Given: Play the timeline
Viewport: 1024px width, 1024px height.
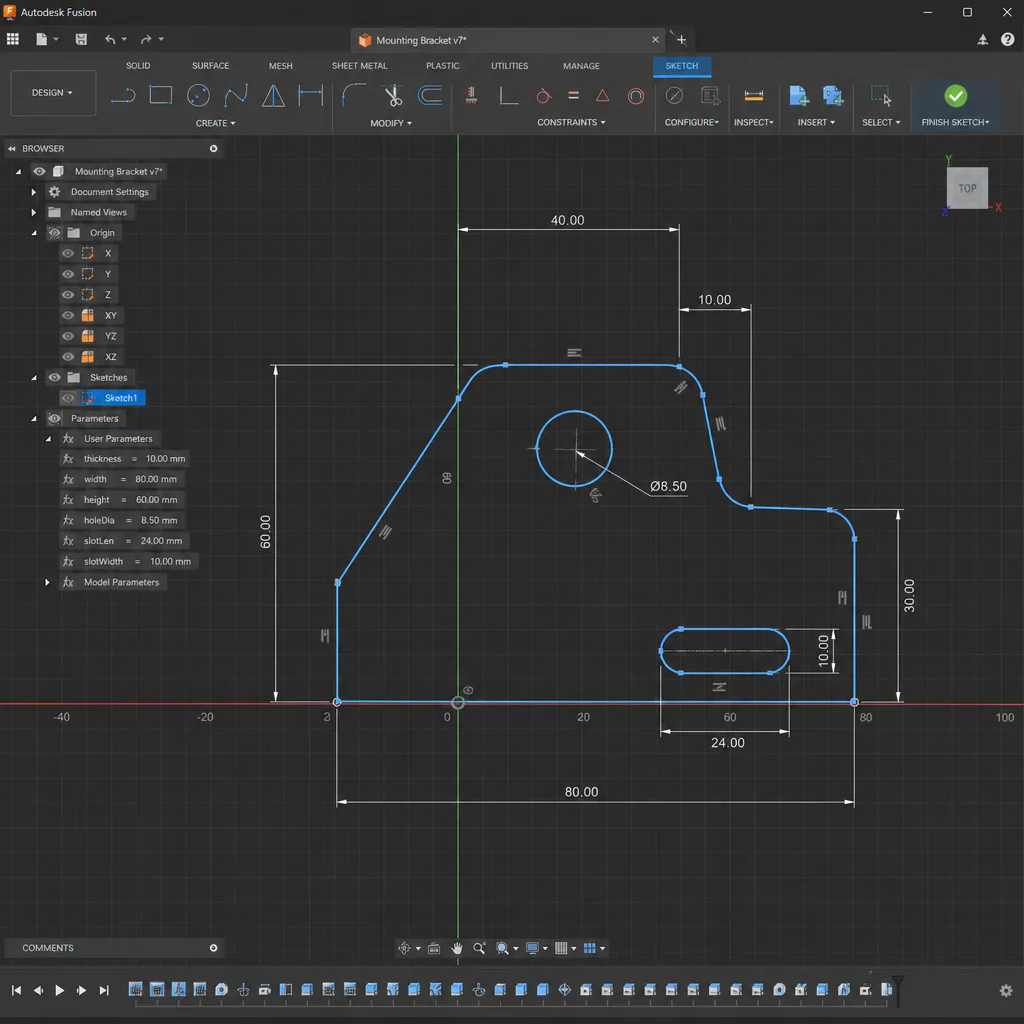Looking at the screenshot, I should point(59,991).
